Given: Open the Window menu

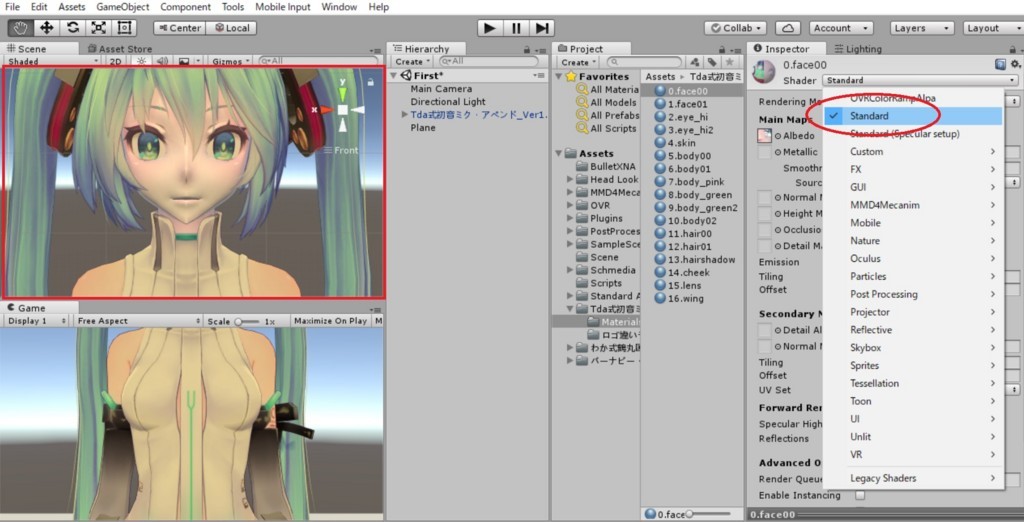Looking at the screenshot, I should pos(339,7).
